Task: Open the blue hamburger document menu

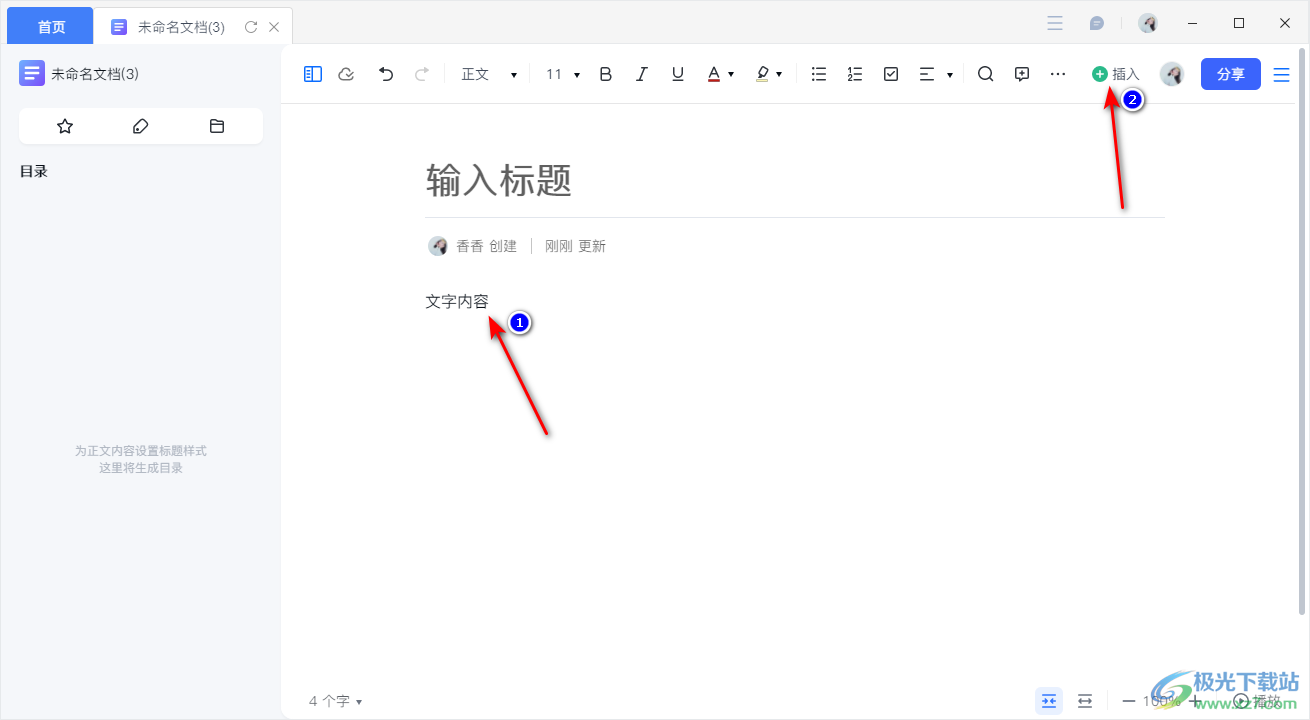Action: click(x=1282, y=74)
